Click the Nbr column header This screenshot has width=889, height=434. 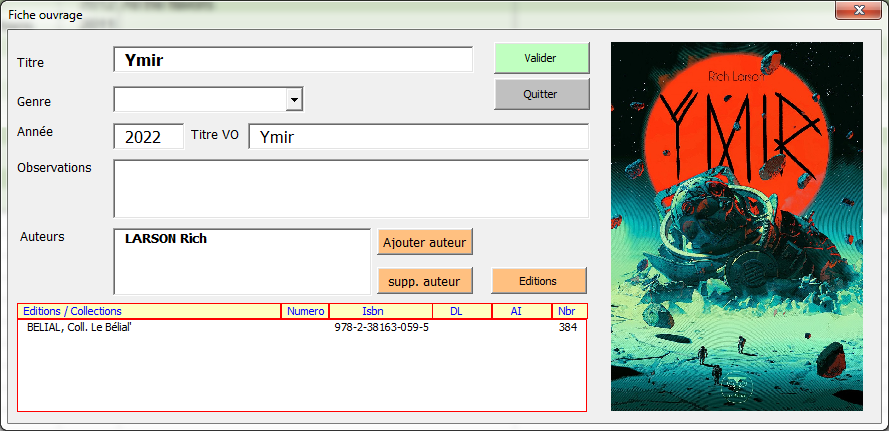pos(569,311)
